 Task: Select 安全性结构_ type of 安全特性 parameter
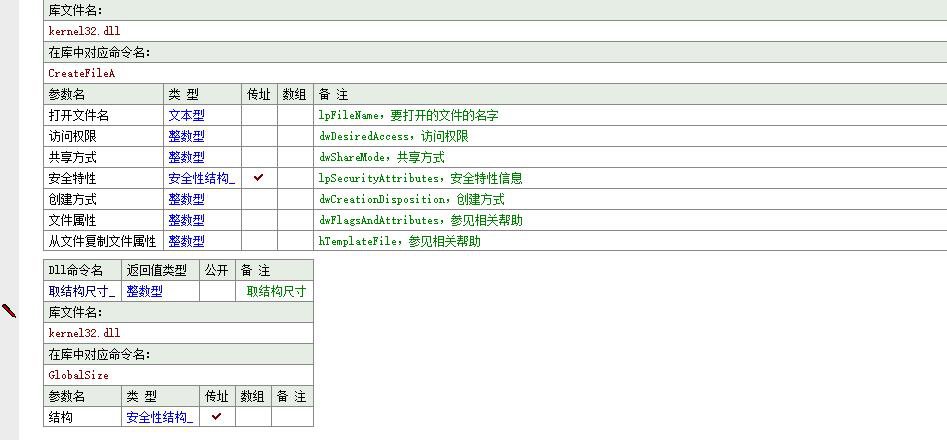tap(201, 178)
